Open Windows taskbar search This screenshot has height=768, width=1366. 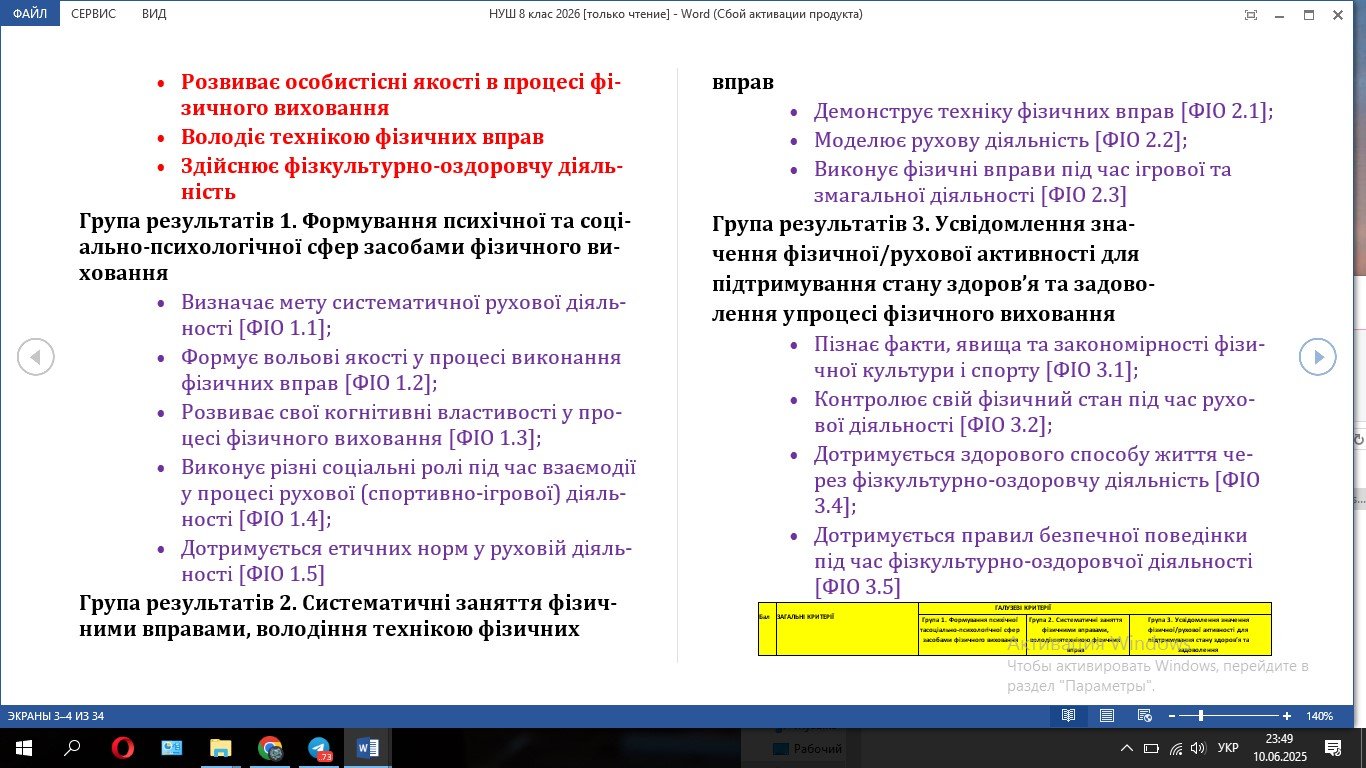pos(72,748)
